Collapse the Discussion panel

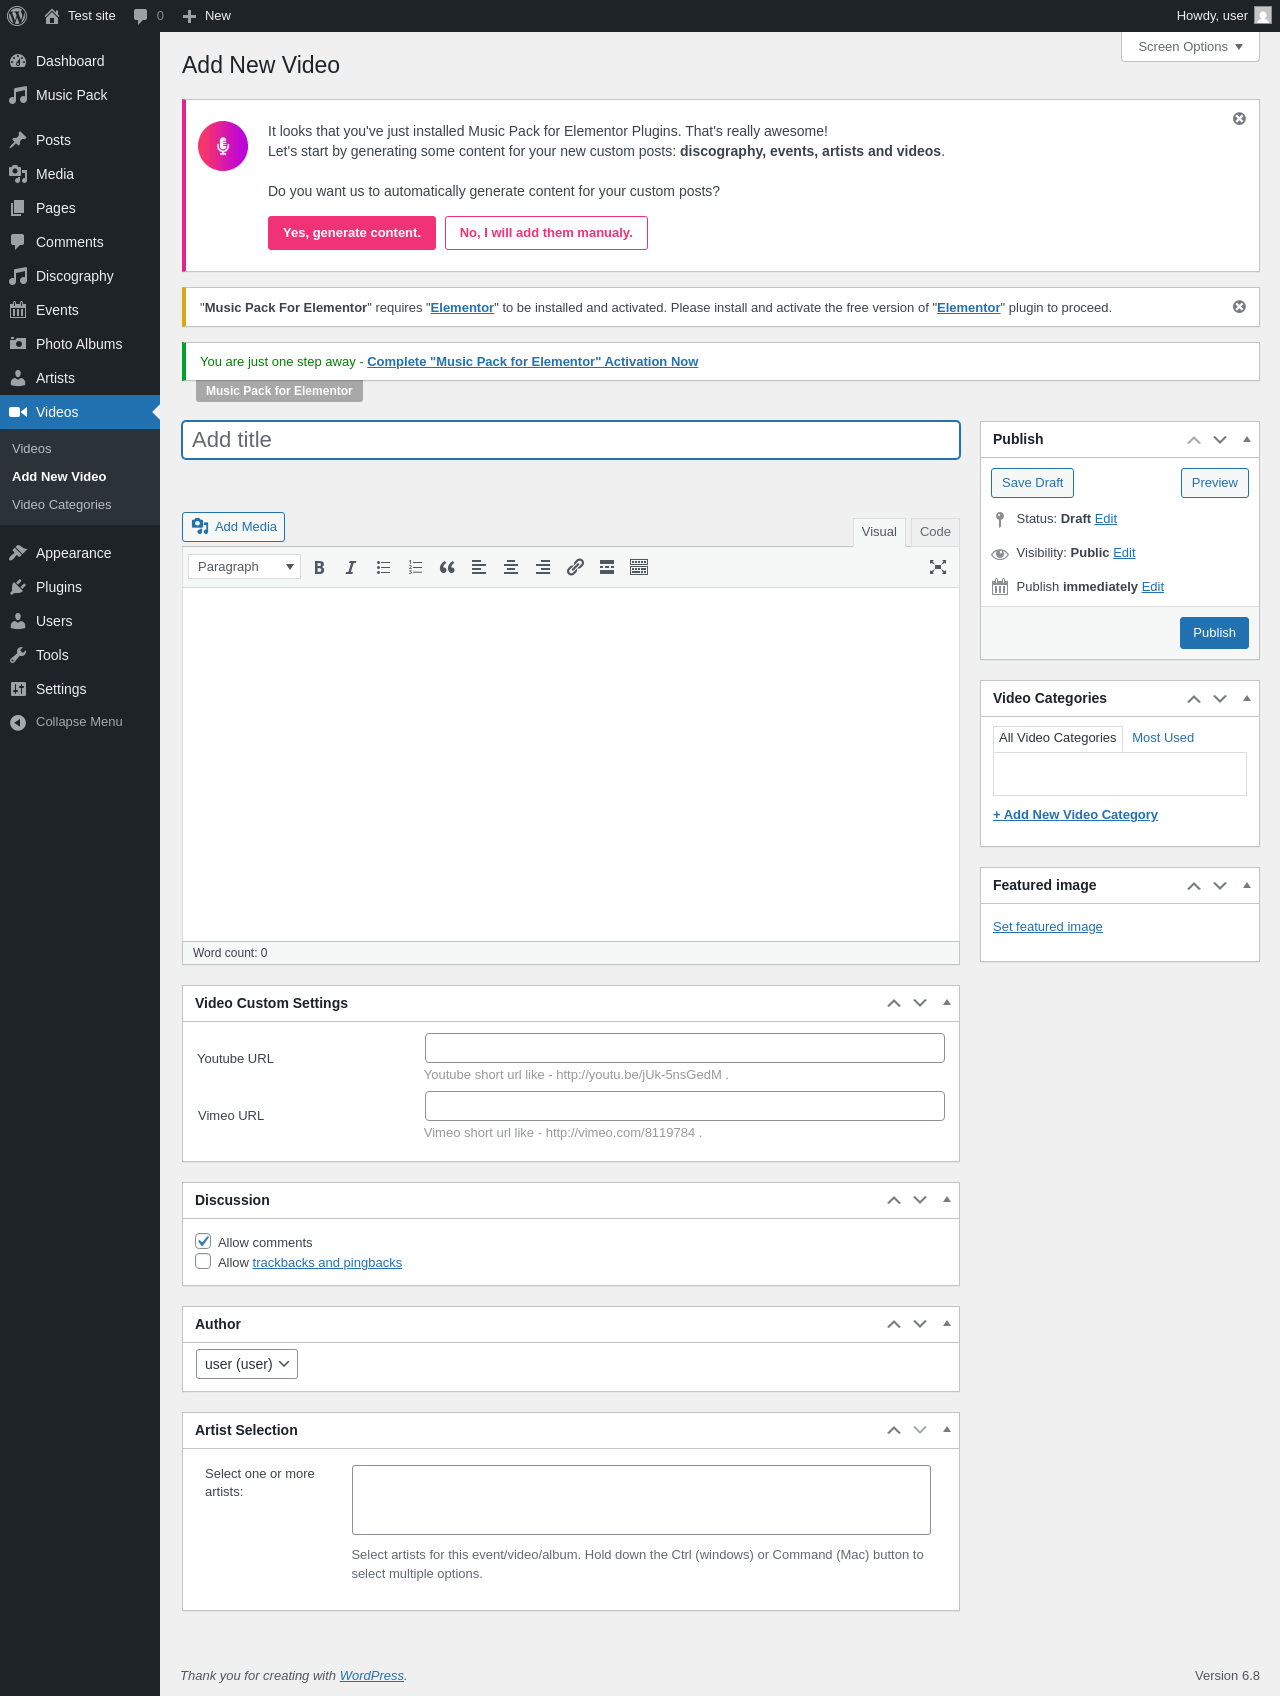click(x=947, y=1199)
